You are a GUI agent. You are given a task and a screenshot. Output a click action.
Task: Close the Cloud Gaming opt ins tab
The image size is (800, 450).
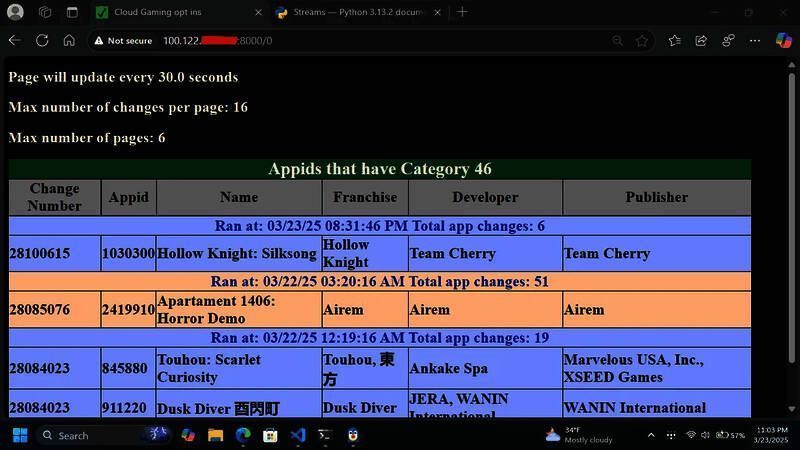[257, 12]
